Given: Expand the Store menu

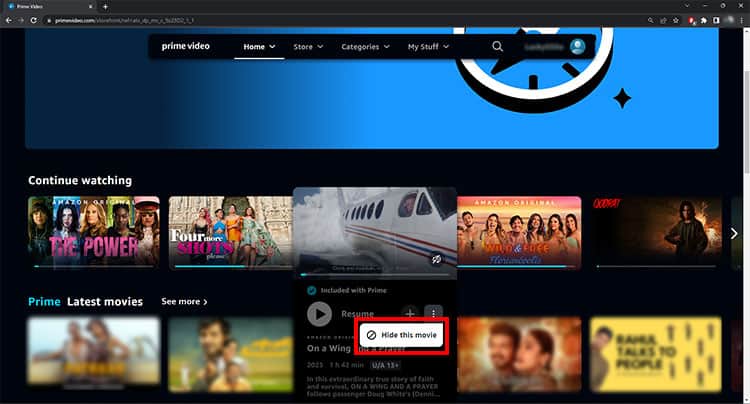Looking at the screenshot, I should 308,47.
